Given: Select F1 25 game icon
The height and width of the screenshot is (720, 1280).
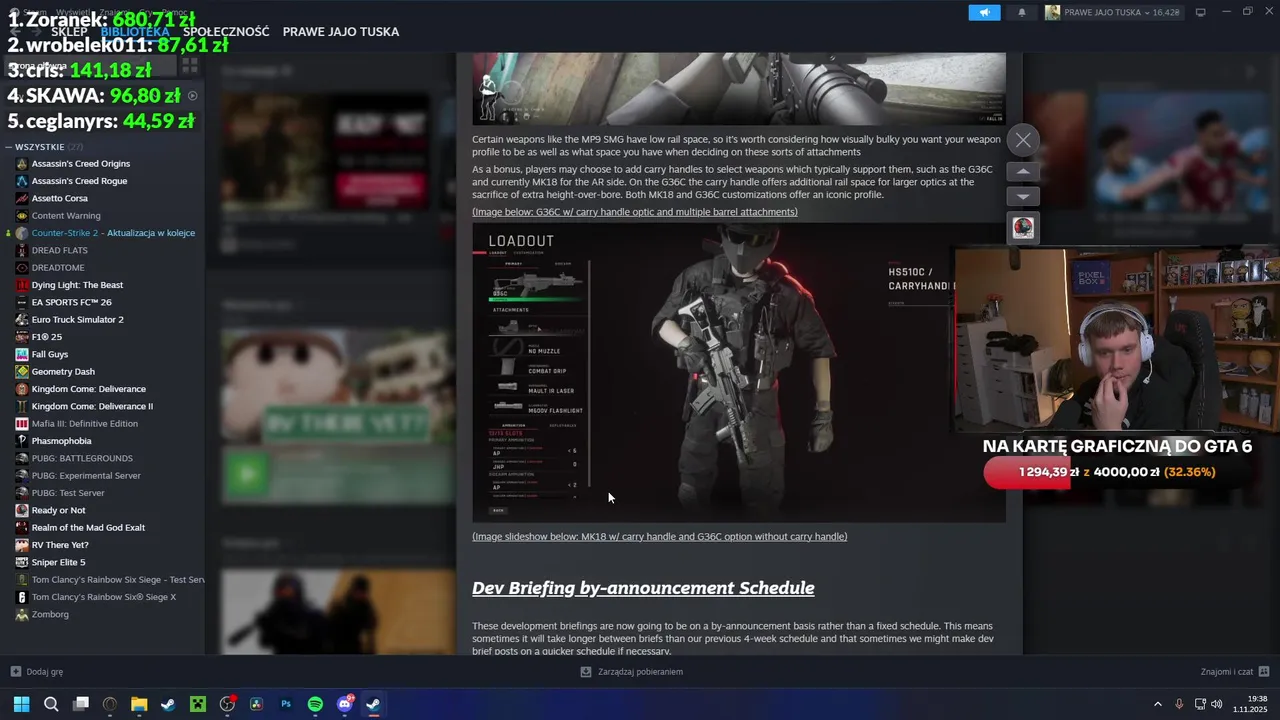Looking at the screenshot, I should click(x=22, y=337).
